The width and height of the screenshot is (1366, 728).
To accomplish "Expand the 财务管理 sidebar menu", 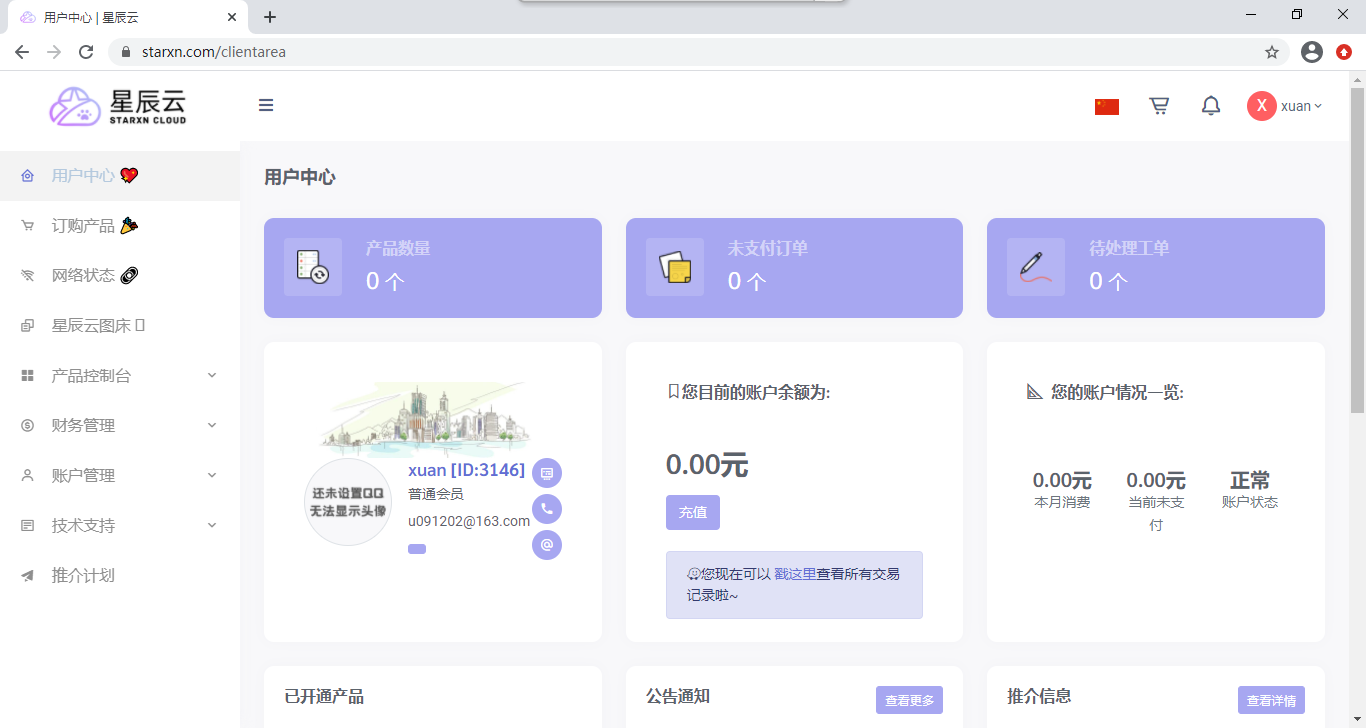I will coord(120,426).
